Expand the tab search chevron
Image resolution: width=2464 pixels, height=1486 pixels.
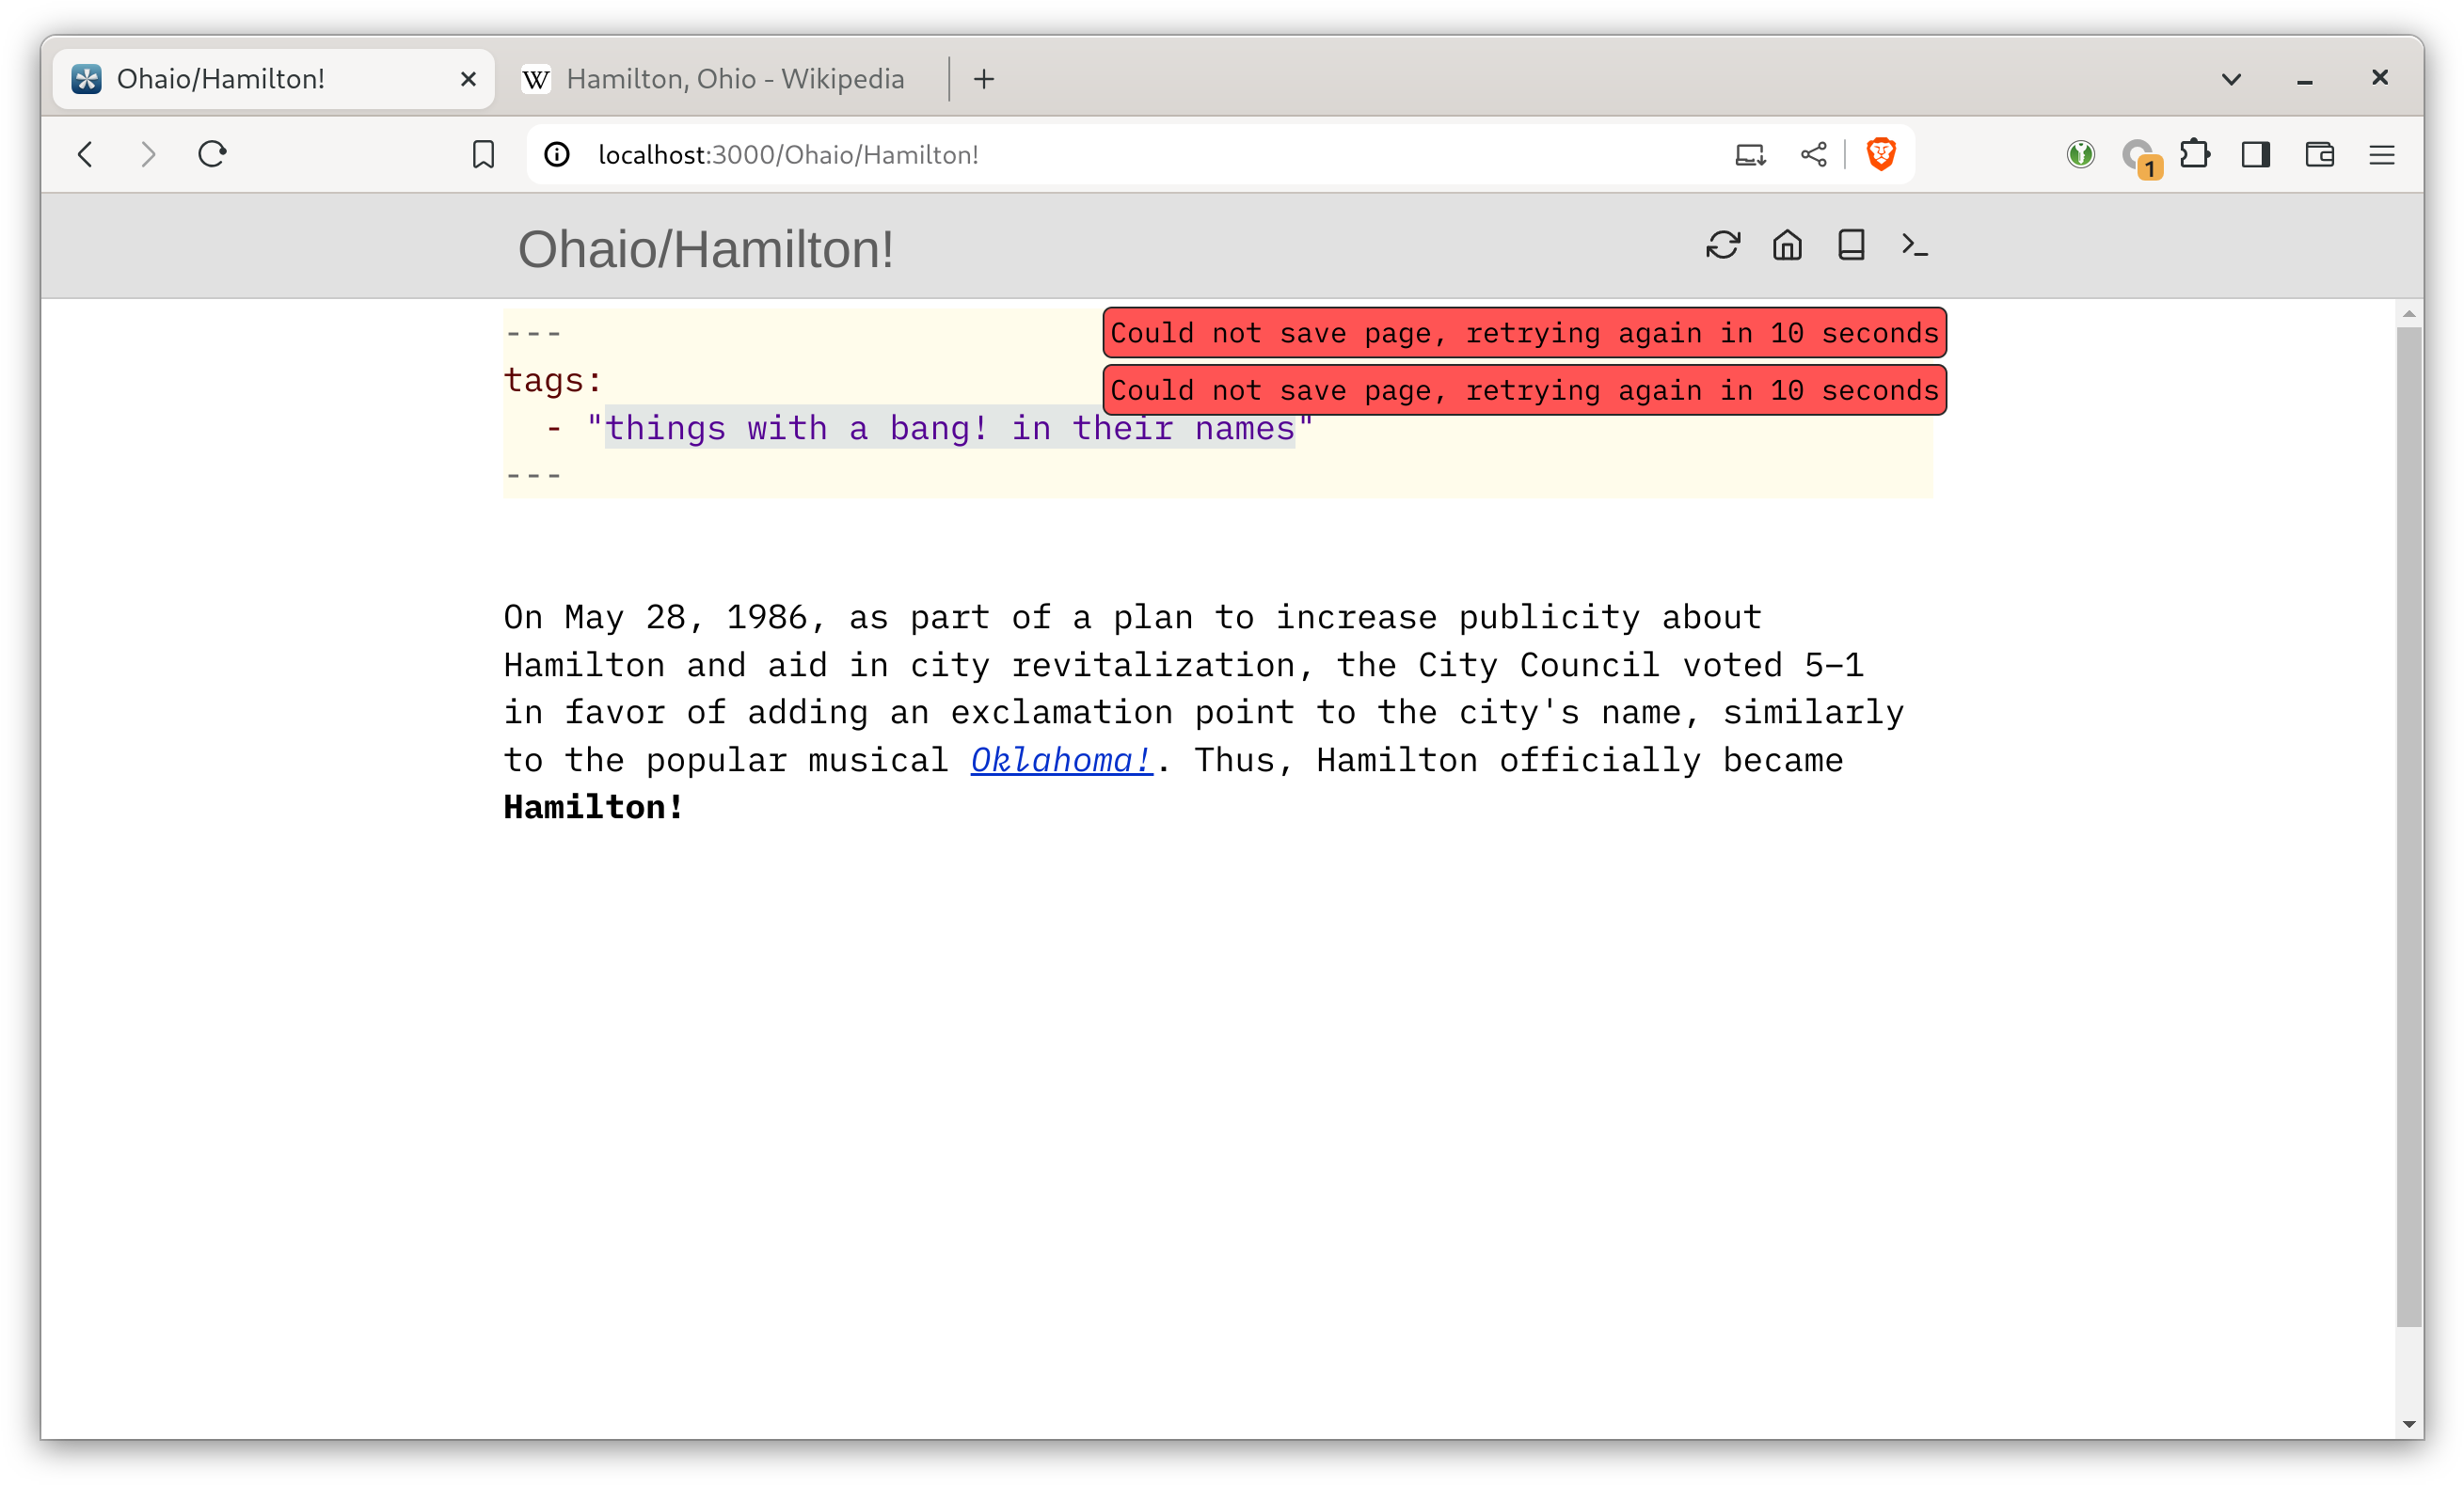(2230, 79)
